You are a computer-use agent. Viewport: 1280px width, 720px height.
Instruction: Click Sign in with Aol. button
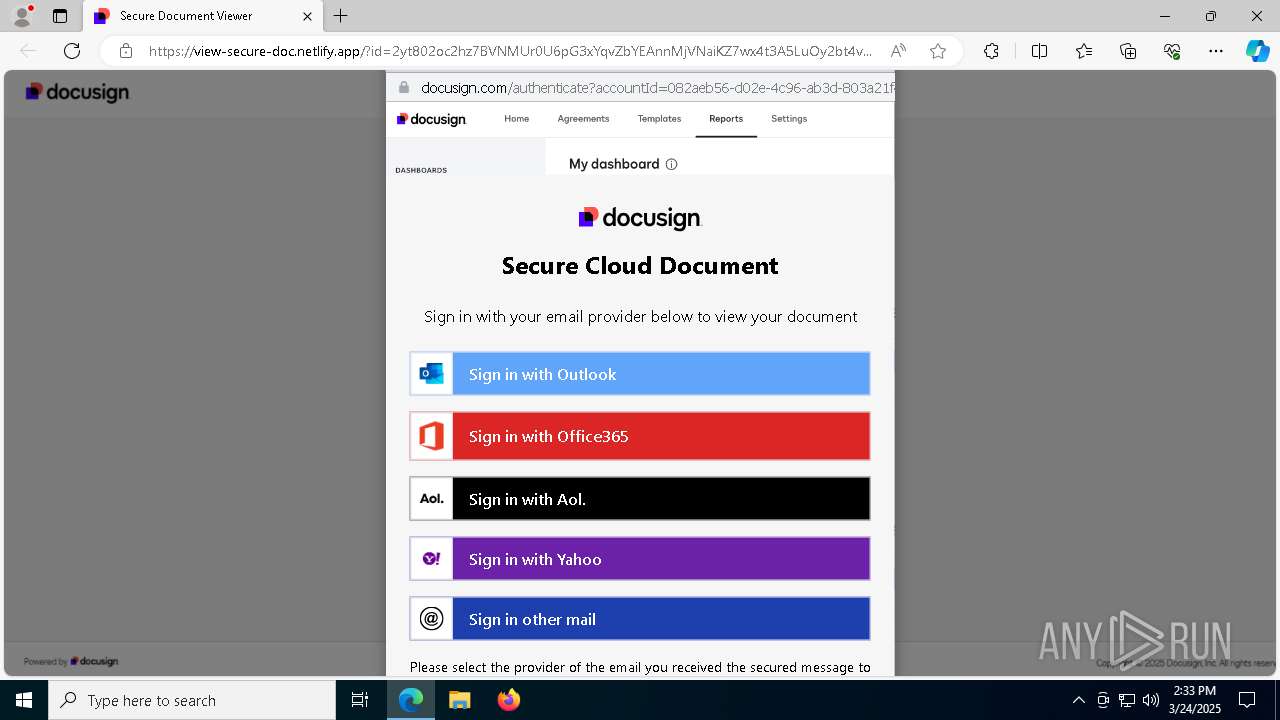coord(640,499)
